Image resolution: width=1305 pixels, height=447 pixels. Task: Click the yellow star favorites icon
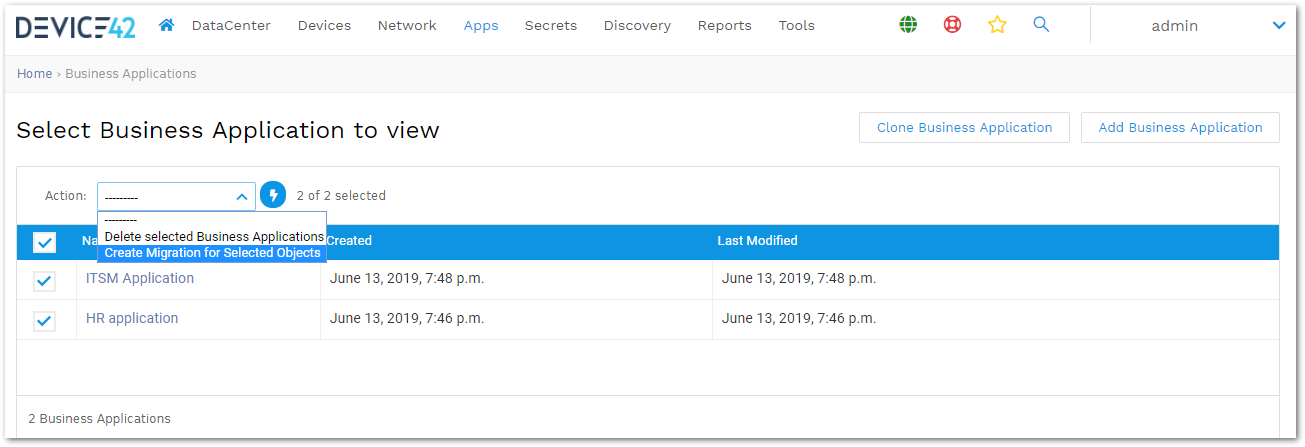pos(997,25)
